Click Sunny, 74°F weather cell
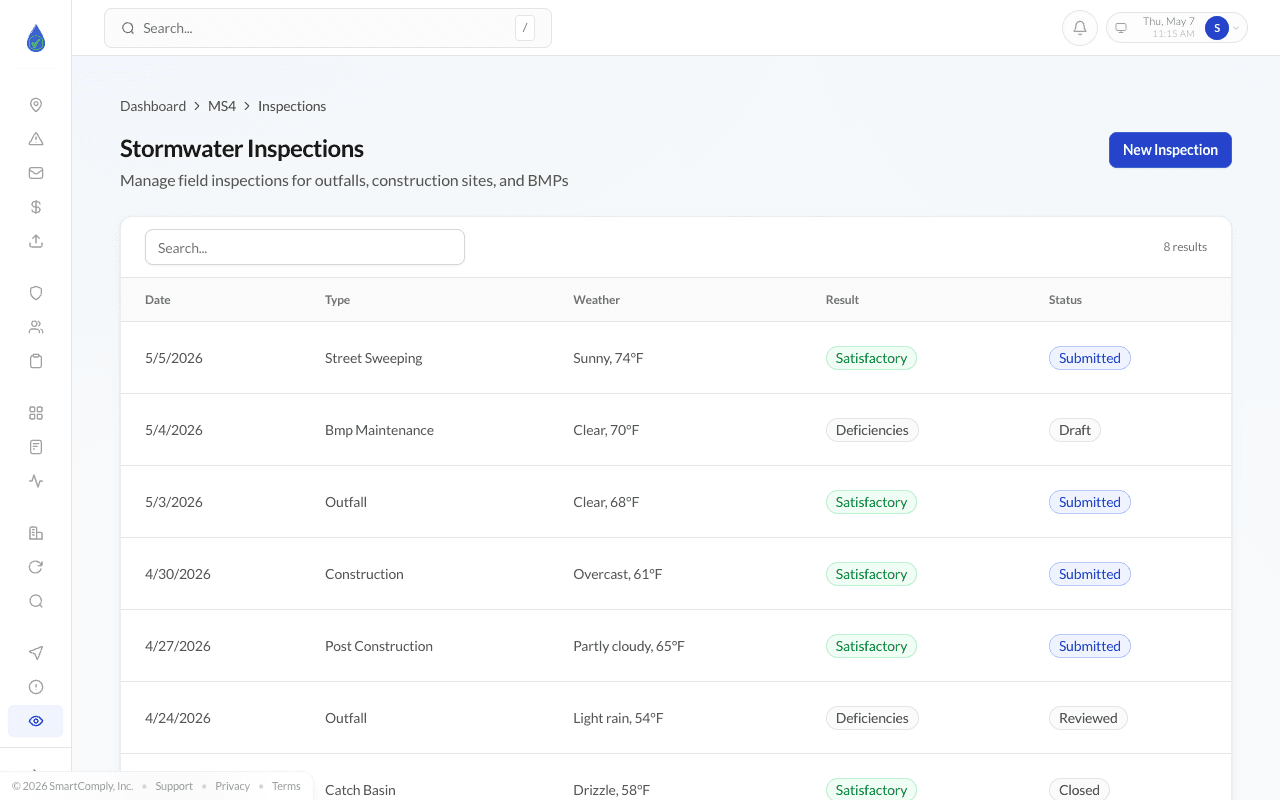 (x=608, y=358)
